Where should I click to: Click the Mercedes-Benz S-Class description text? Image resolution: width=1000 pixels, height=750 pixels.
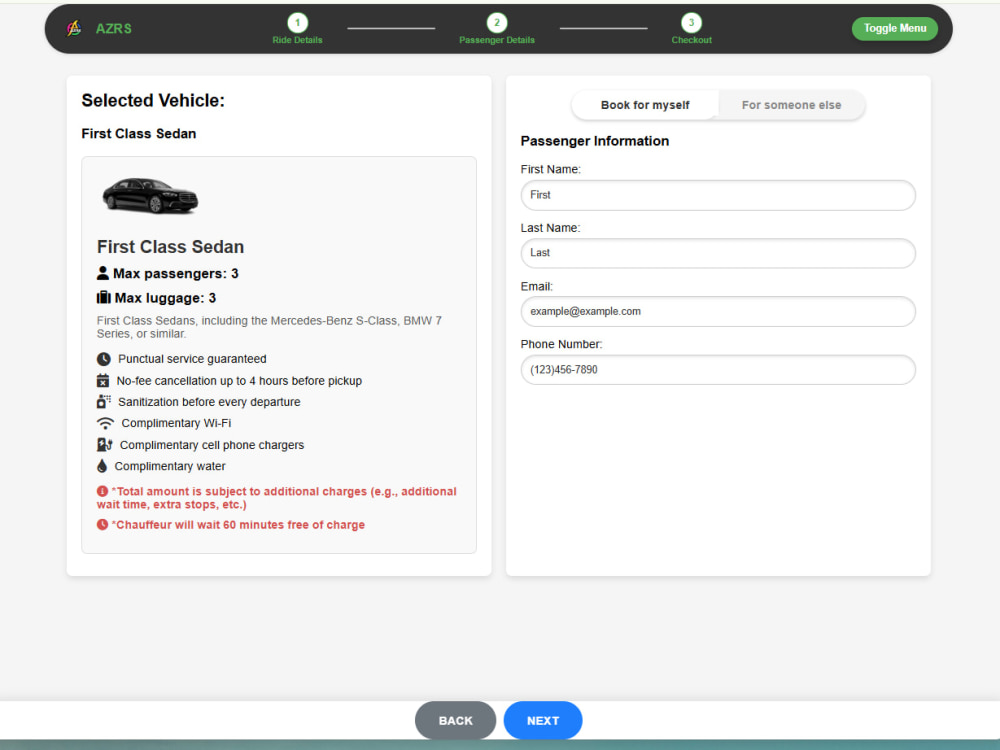[x=269, y=327]
